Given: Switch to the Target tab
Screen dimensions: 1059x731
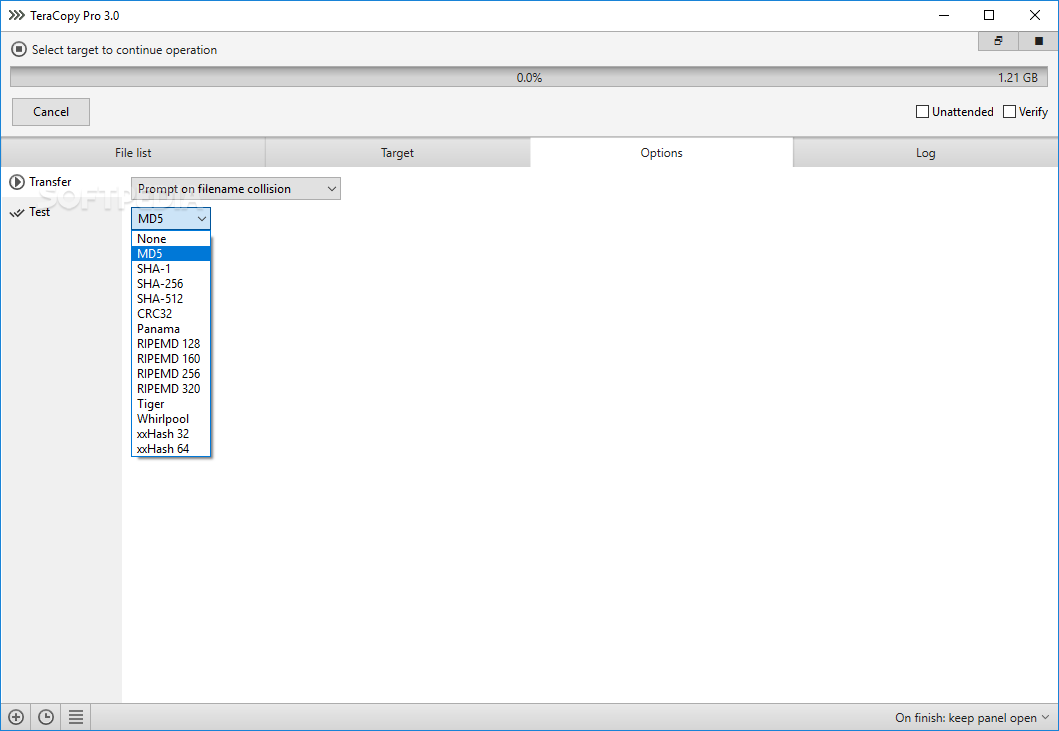Looking at the screenshot, I should click(397, 153).
